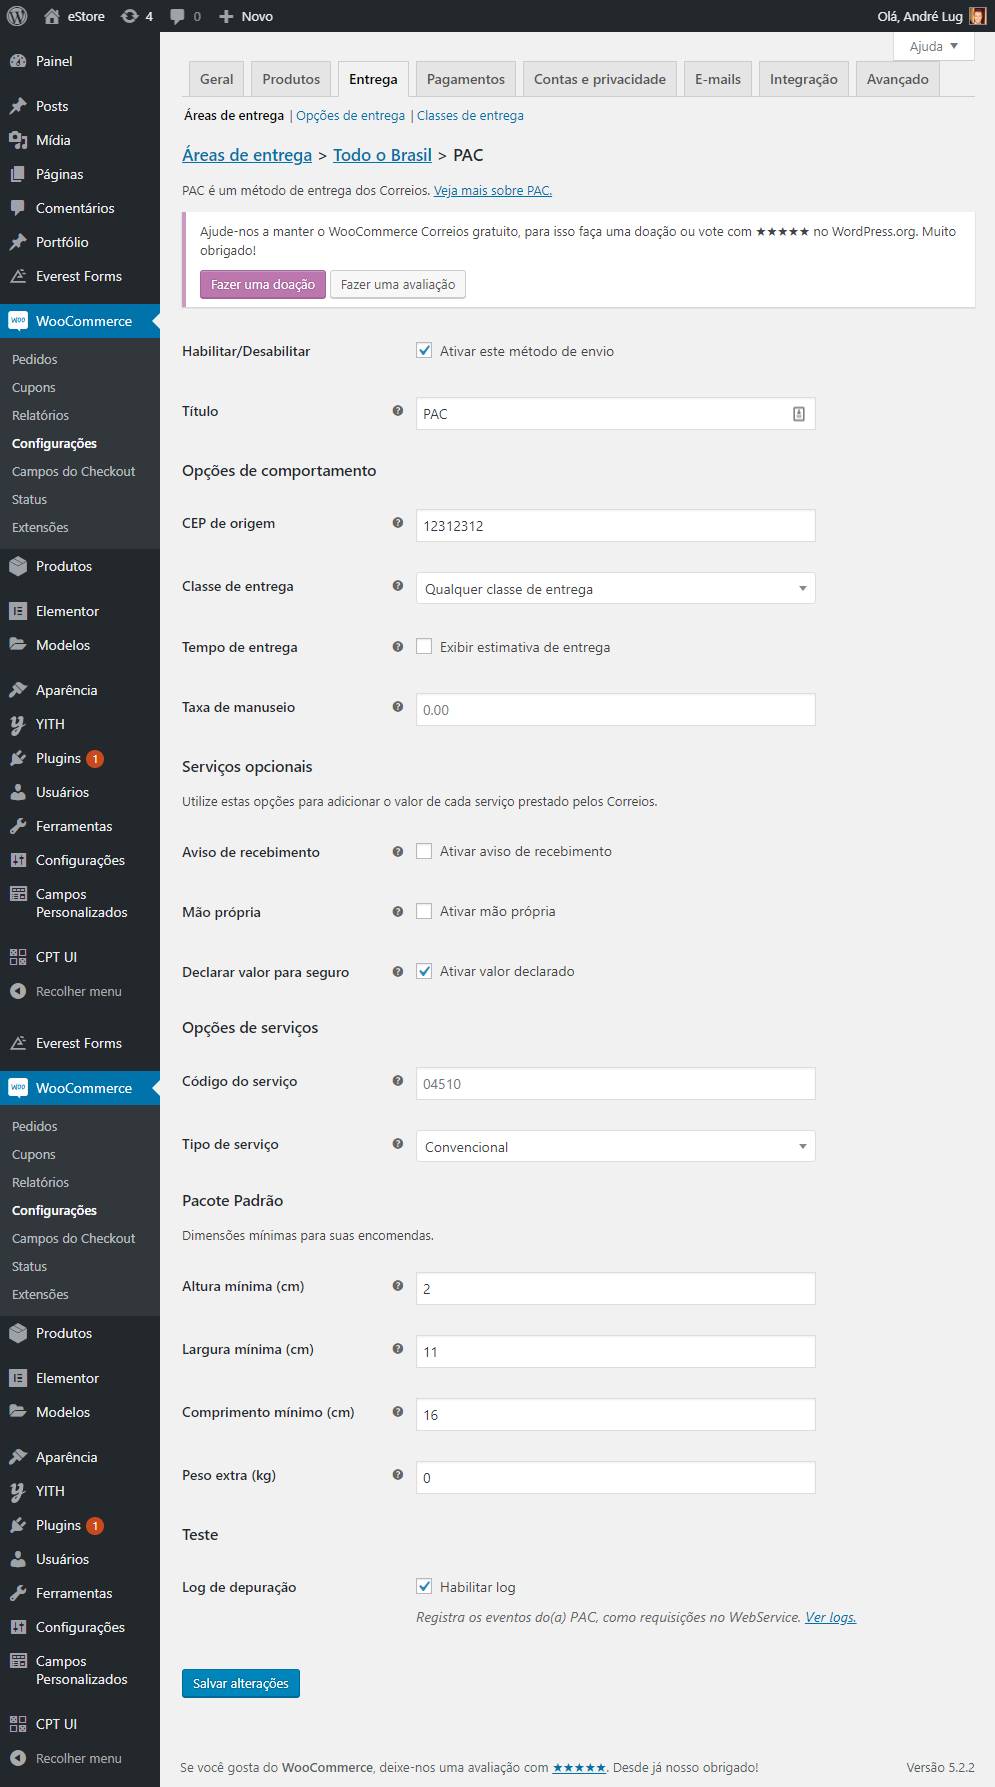Open Opções de entrega sub-section
Viewport: 995px width, 1787px height.
pos(350,116)
